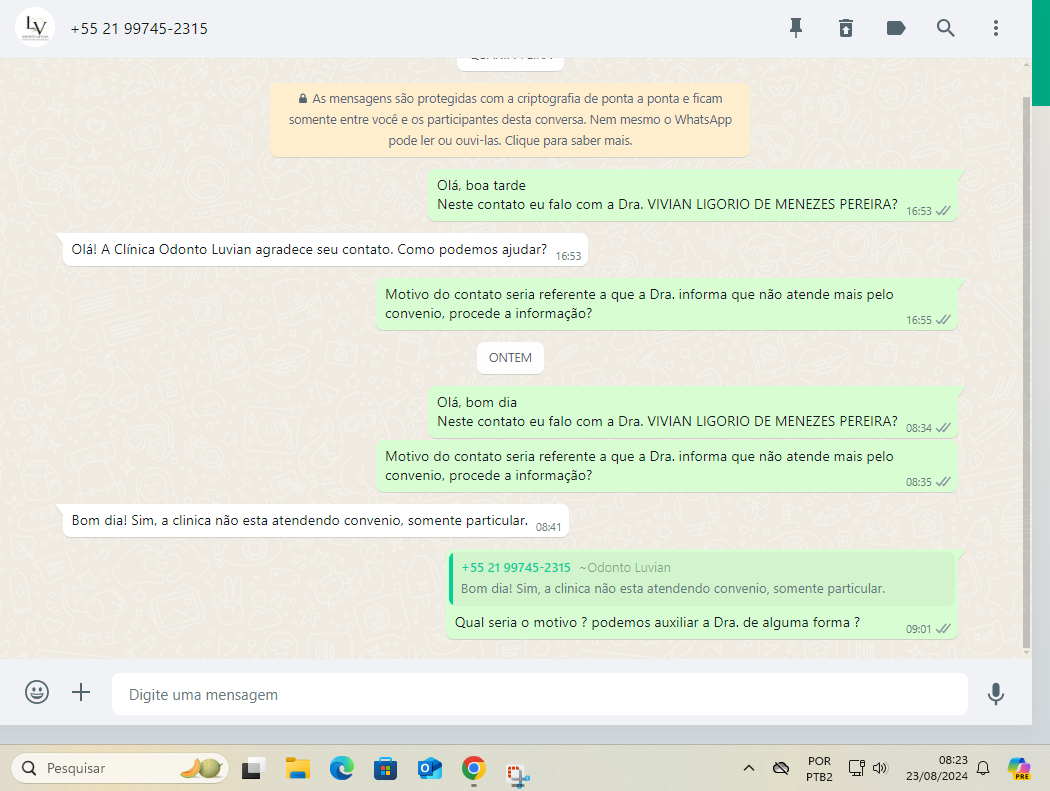This screenshot has width=1050, height=791.
Task: Pin this conversation with the pin icon
Action: [796, 28]
